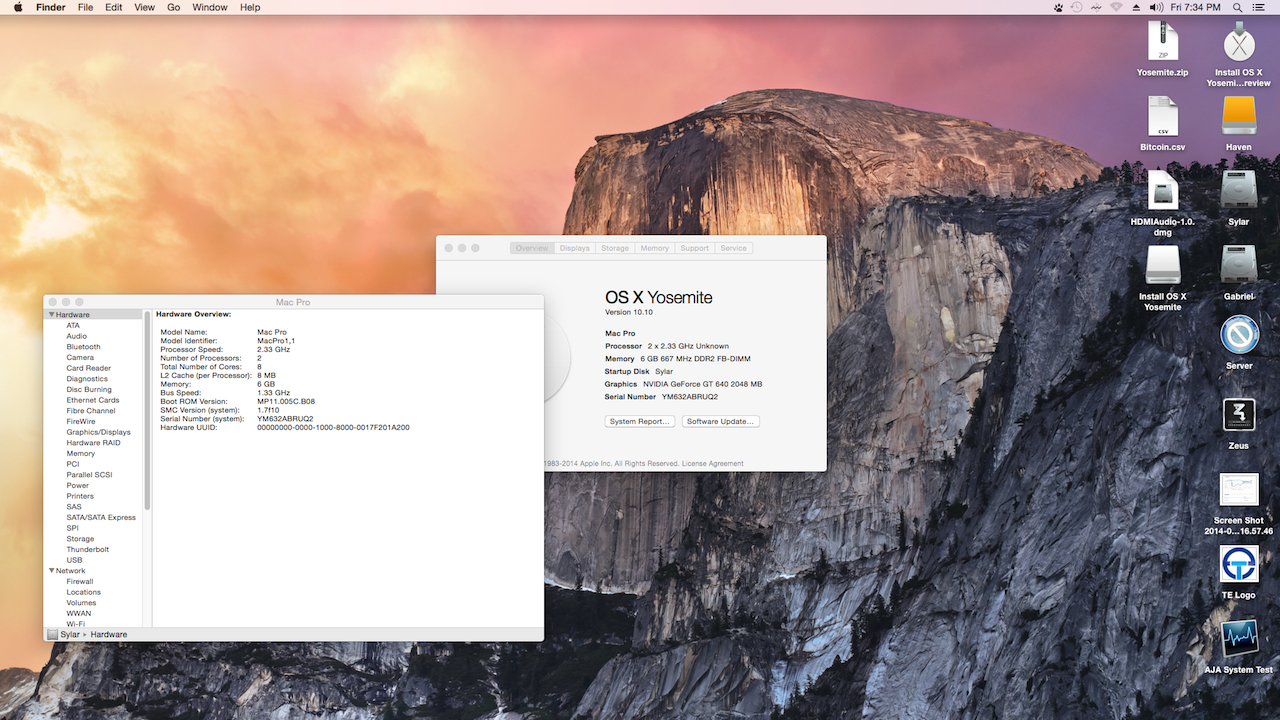
Task: Select the Sylar hard drive icon
Action: [1239, 190]
